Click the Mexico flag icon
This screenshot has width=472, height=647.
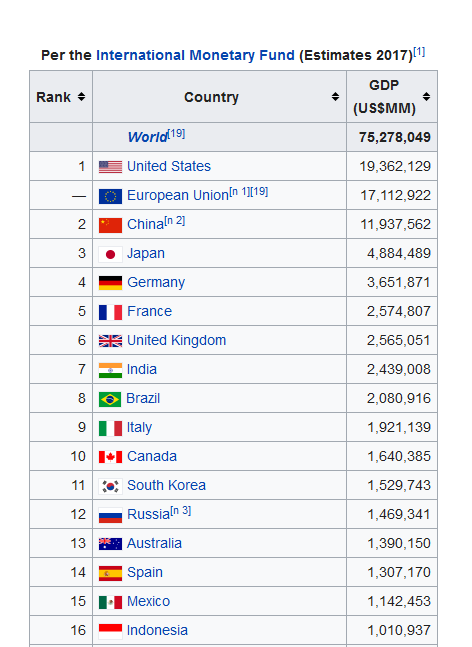110,602
